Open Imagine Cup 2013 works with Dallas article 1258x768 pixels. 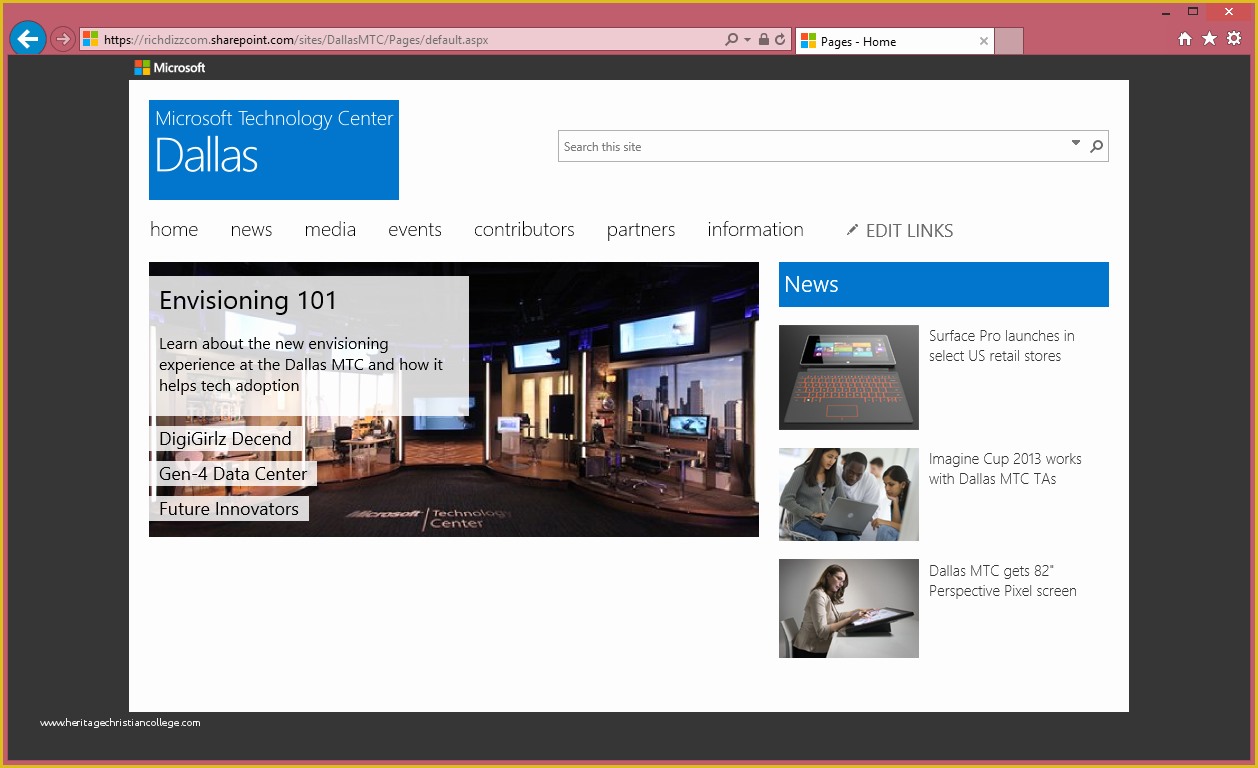pyautogui.click(x=1005, y=469)
